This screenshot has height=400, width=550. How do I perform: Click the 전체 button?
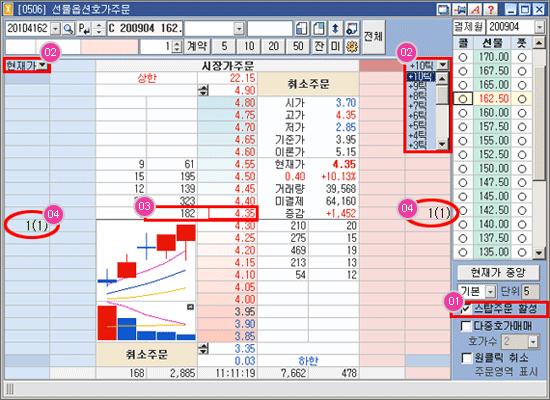[x=374, y=37]
